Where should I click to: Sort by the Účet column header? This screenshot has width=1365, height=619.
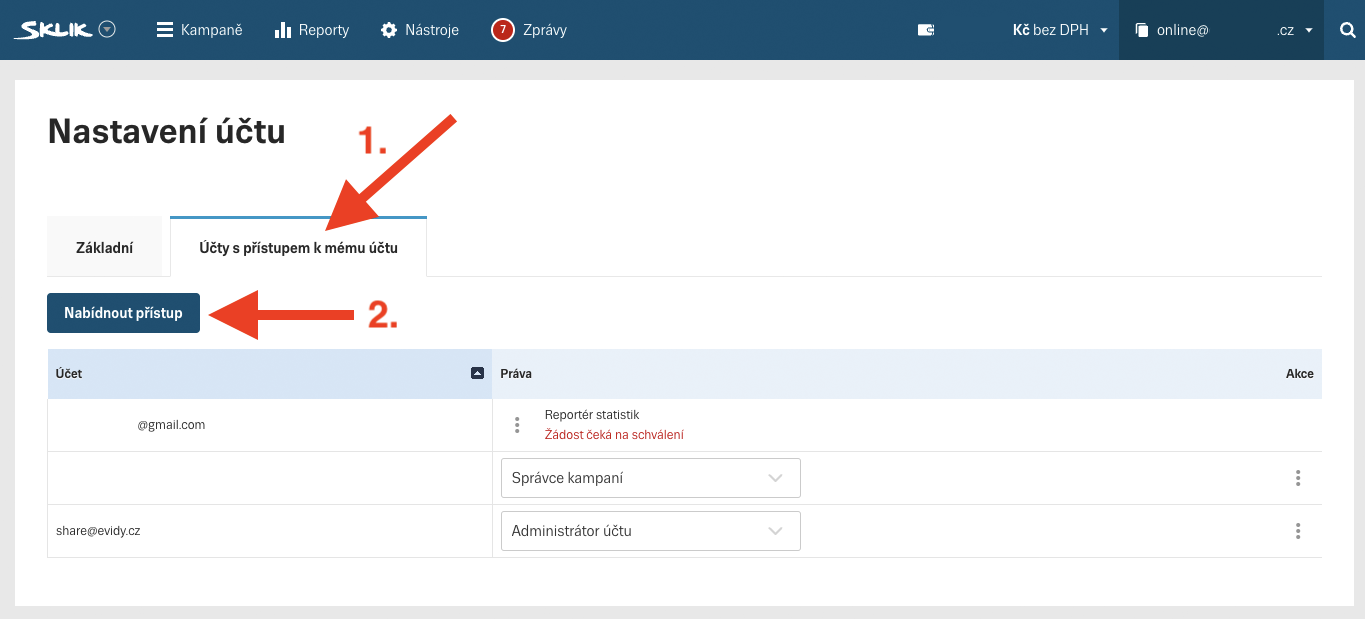pyautogui.click(x=270, y=373)
